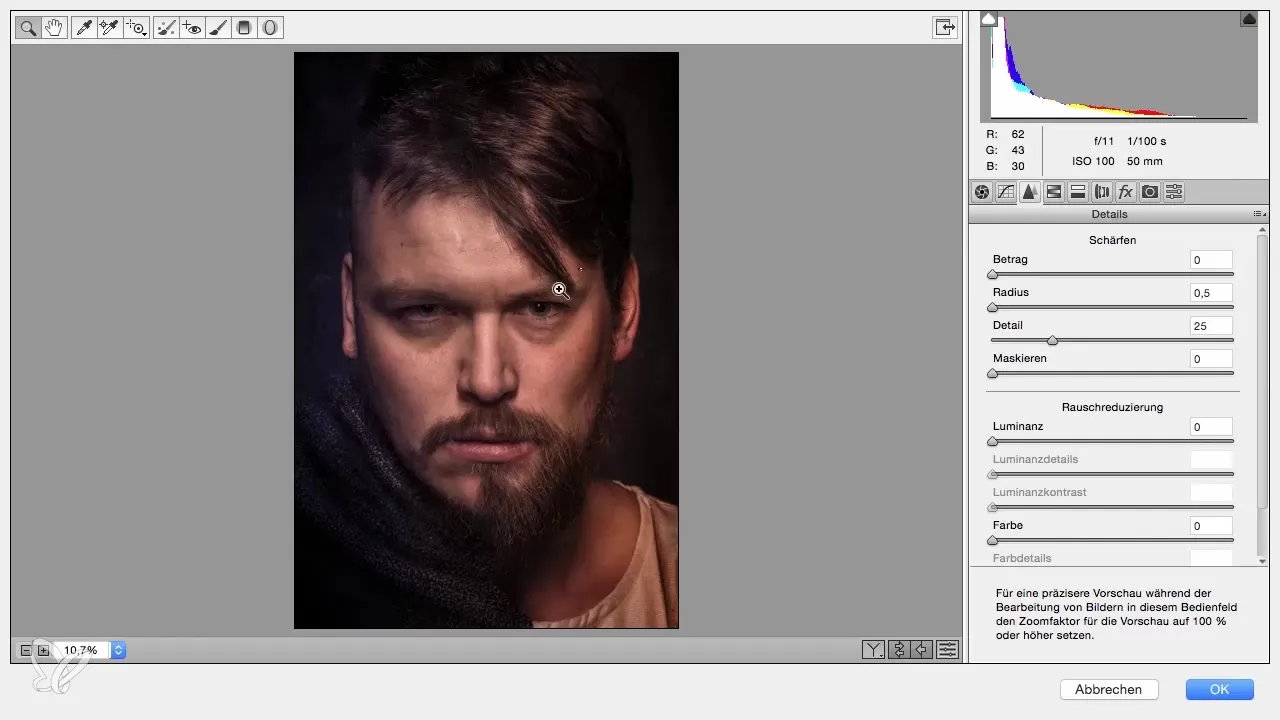
Task: Select the White Balance eyedropper tool
Action: [84, 28]
